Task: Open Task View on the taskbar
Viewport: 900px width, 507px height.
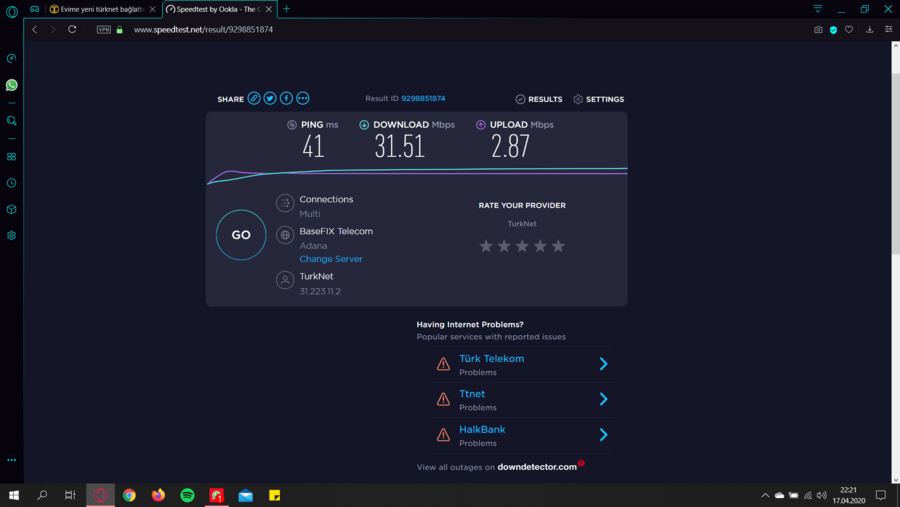Action: tap(70, 495)
